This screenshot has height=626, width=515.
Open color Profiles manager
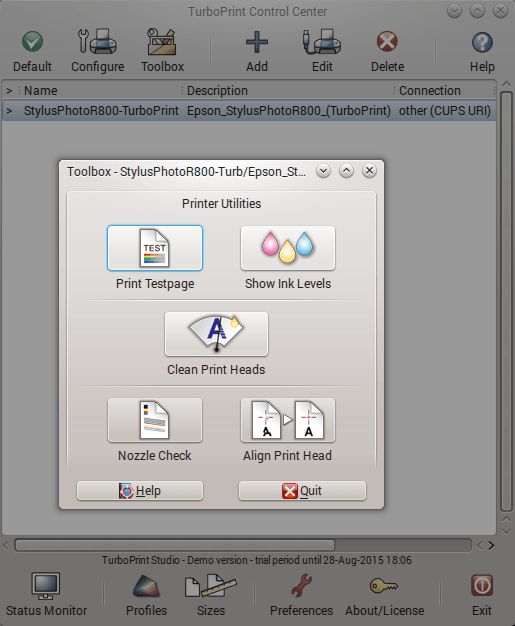(146, 595)
